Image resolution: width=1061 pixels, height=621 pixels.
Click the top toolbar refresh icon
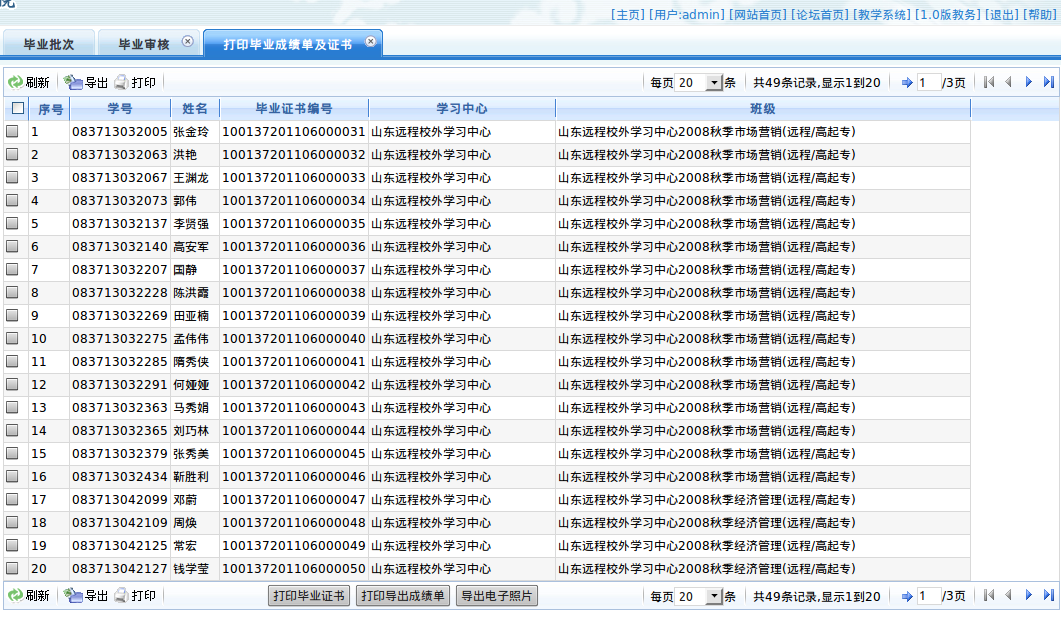tap(15, 83)
